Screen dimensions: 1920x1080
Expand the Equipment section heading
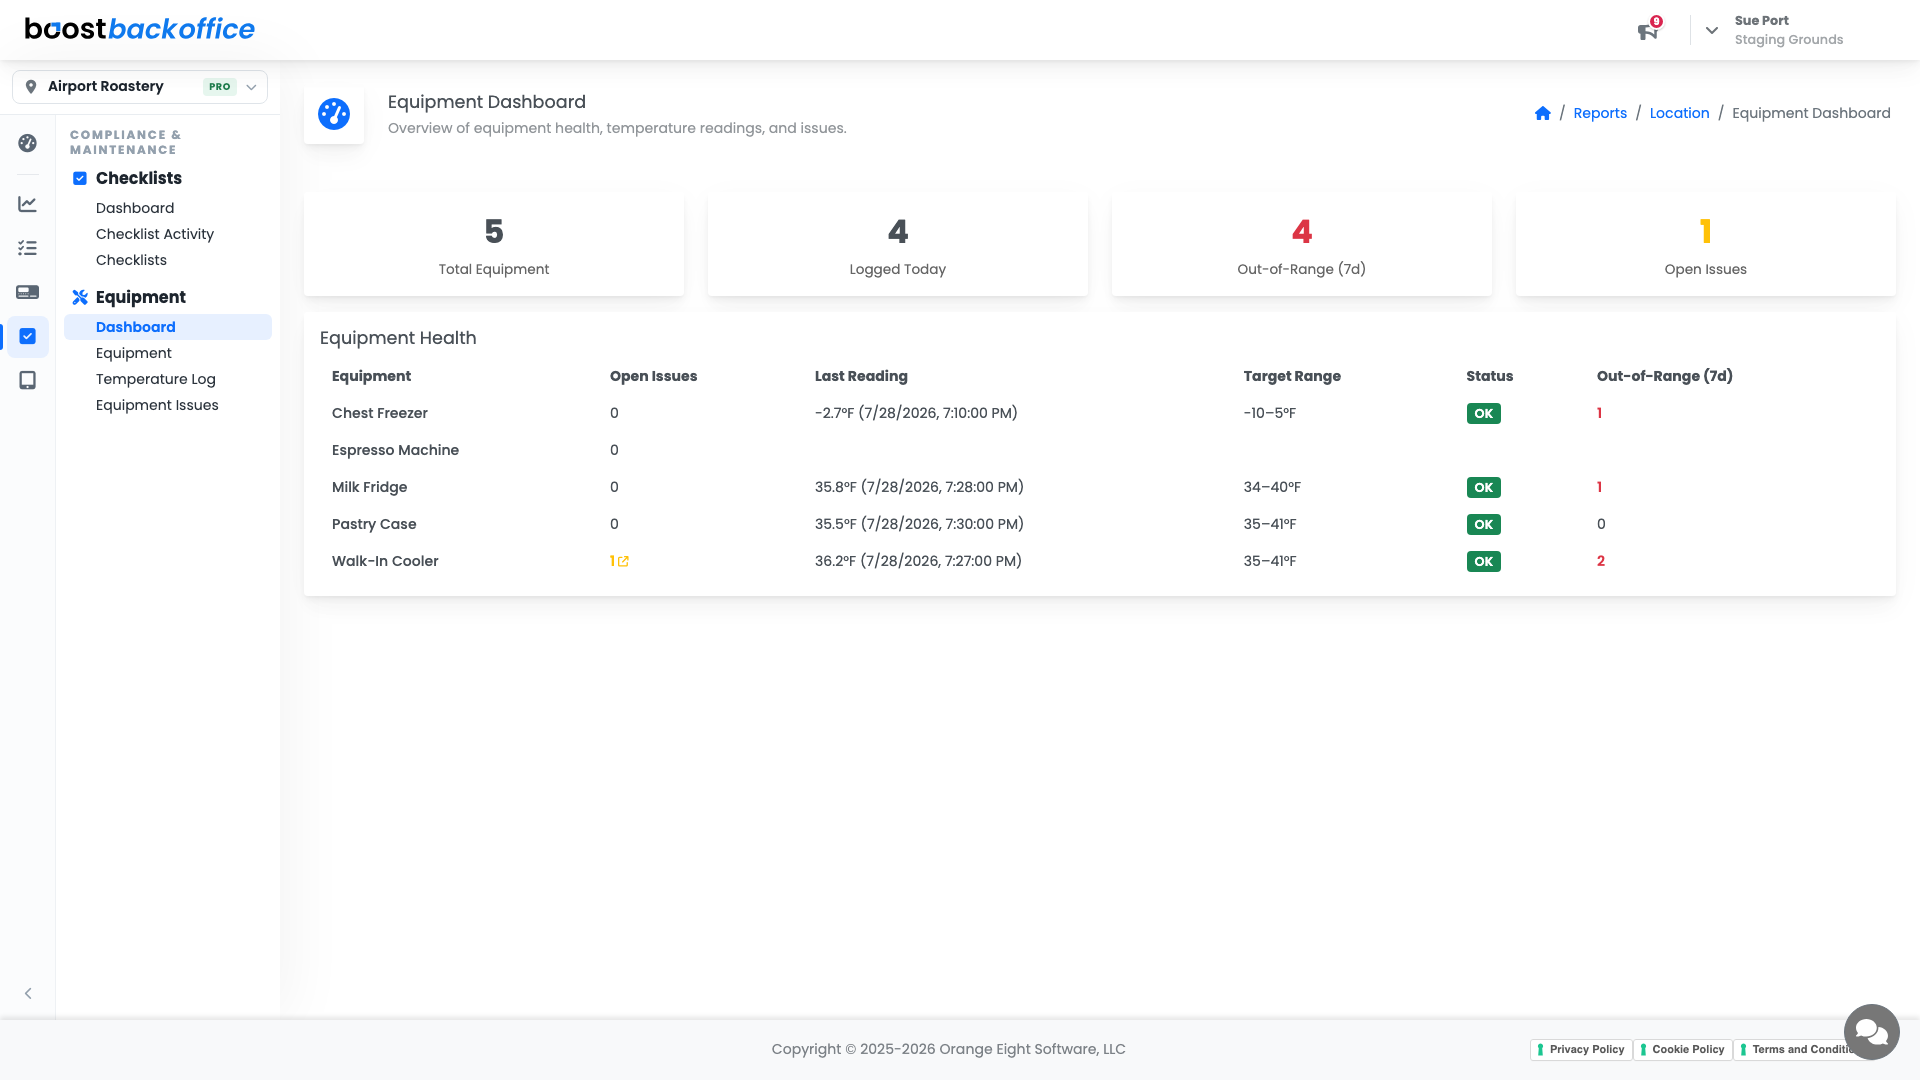[141, 297]
